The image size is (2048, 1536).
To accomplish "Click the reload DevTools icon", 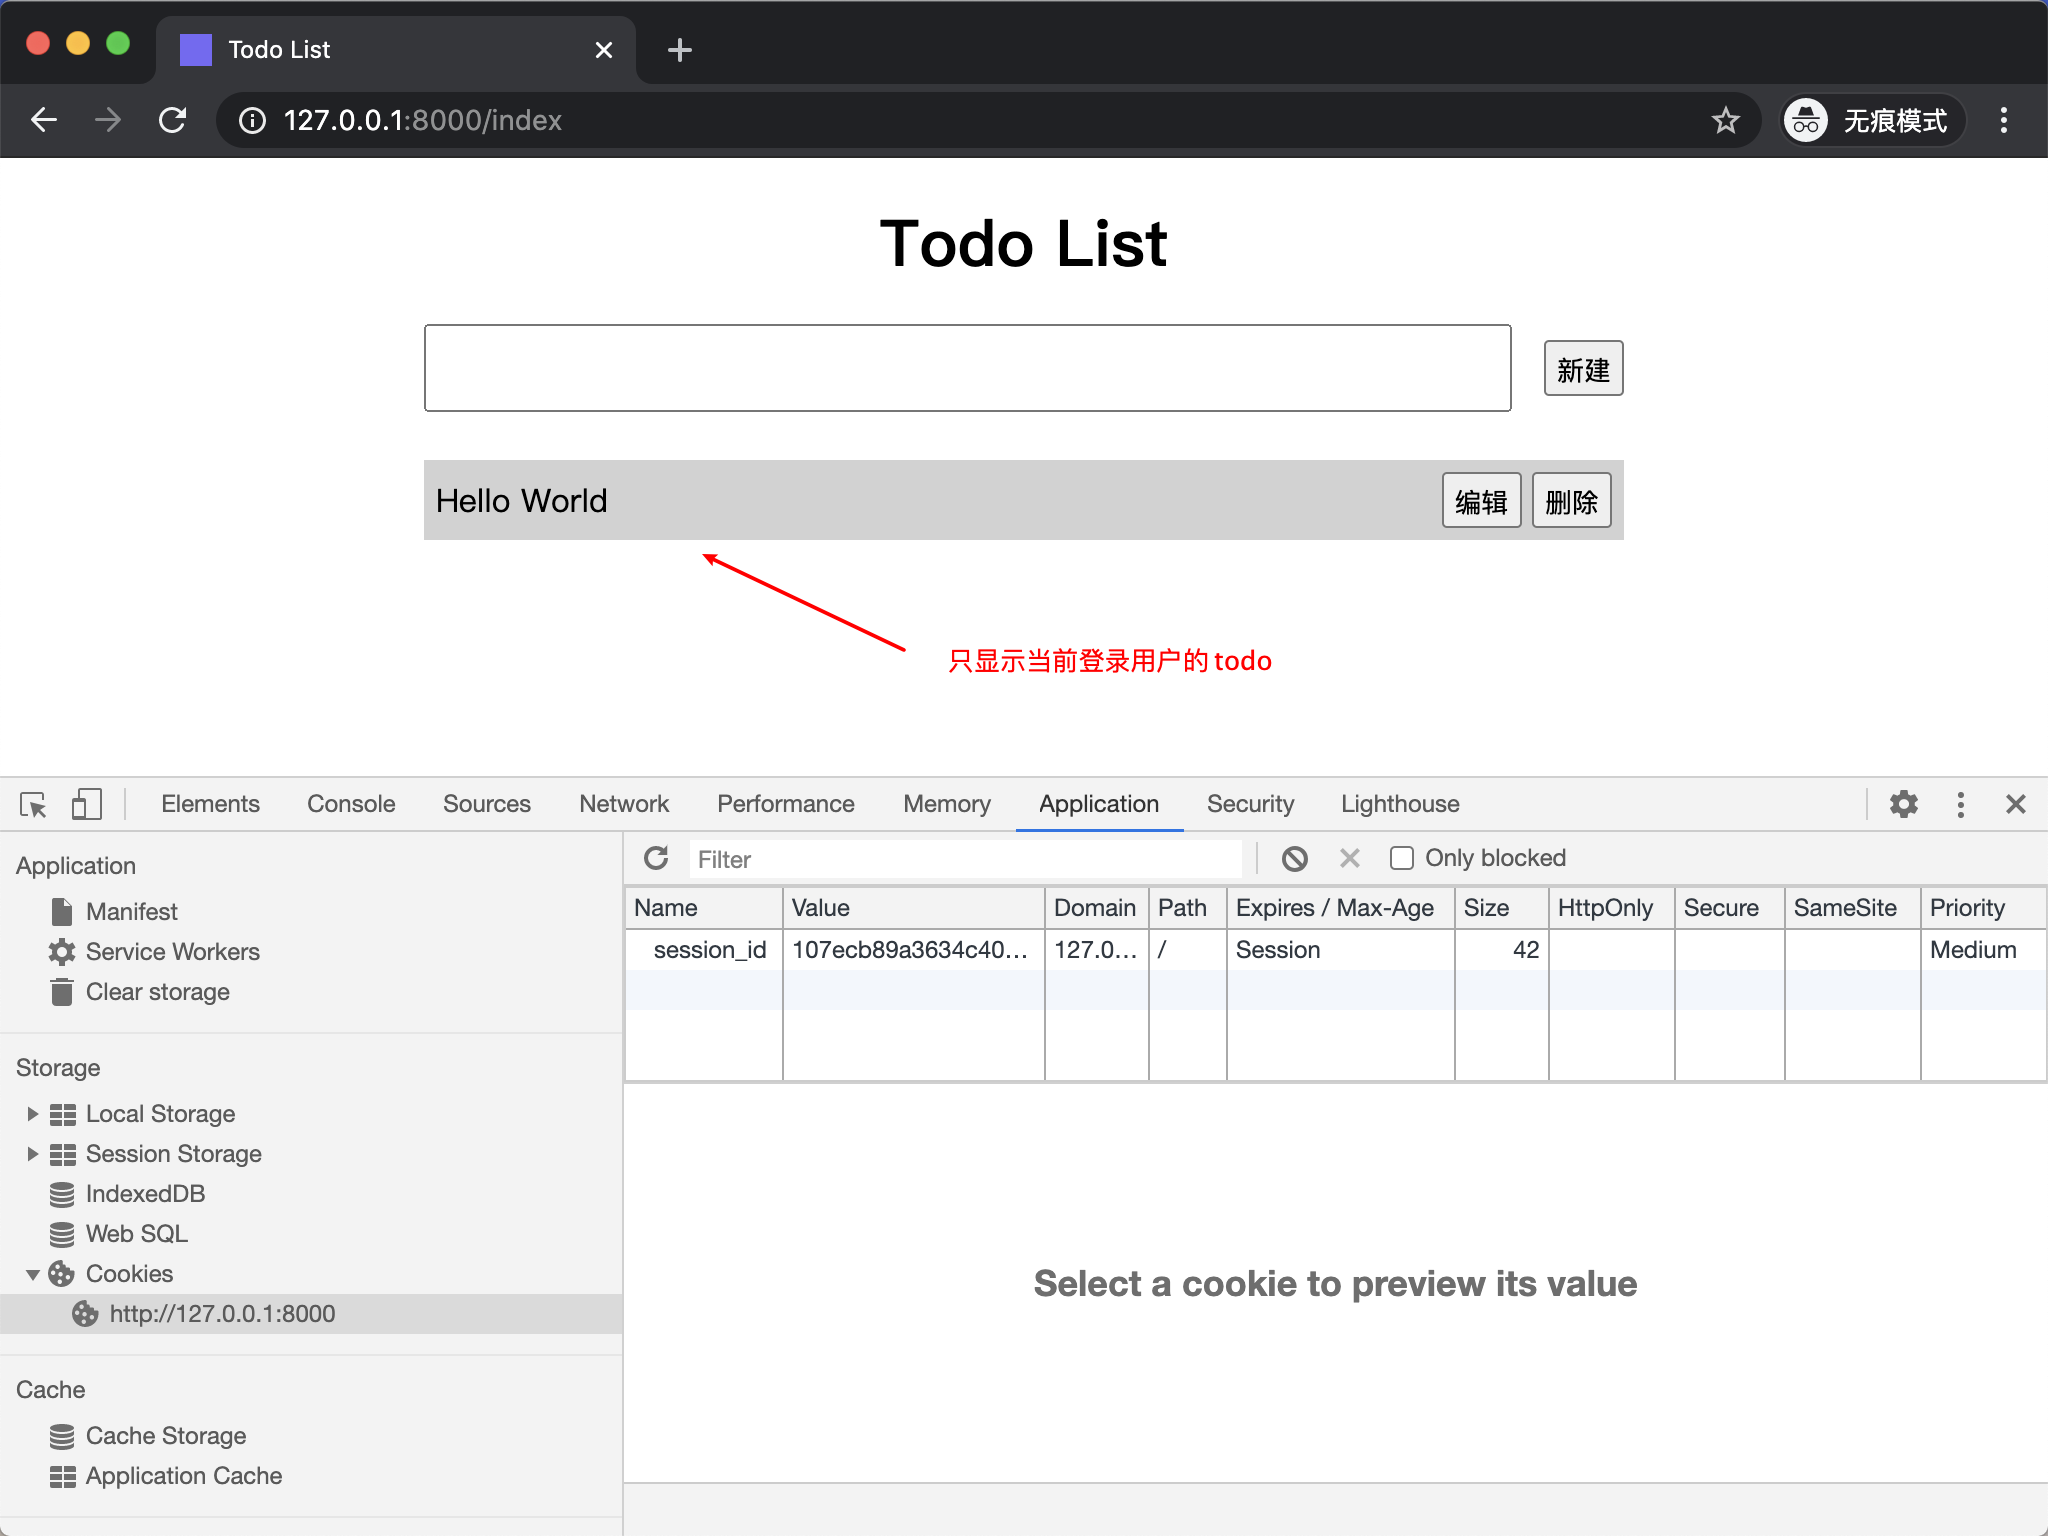I will point(656,858).
